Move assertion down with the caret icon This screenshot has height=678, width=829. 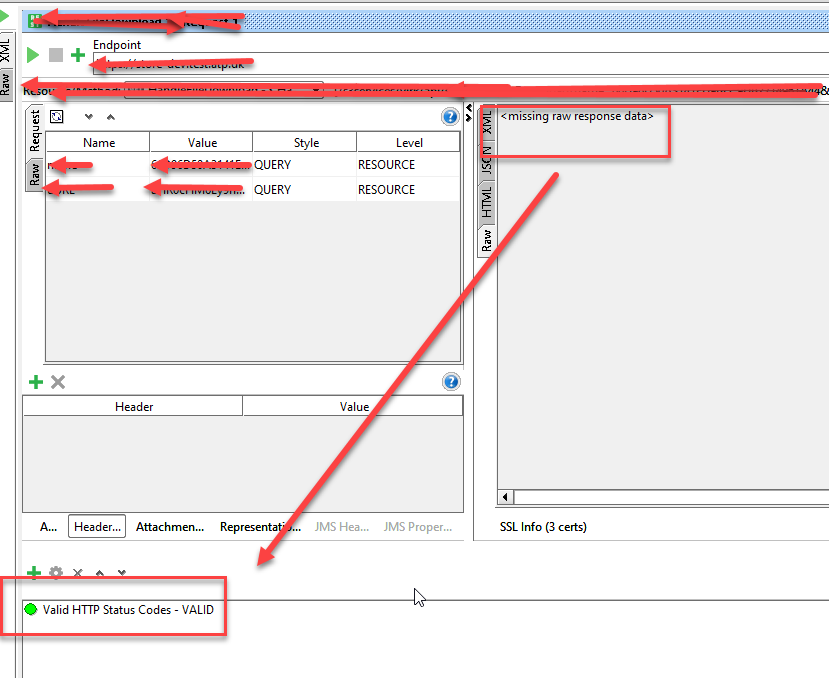pyautogui.click(x=122, y=573)
